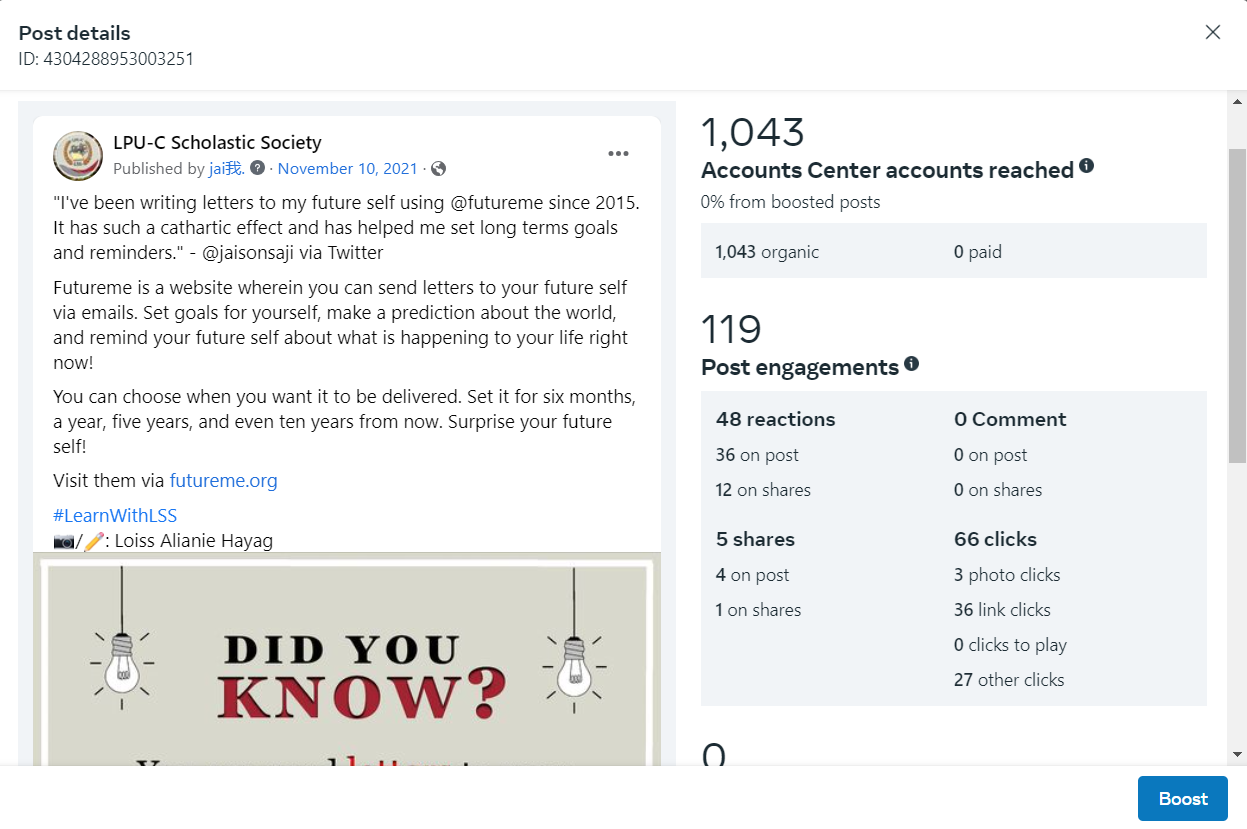Click the LPU-C Scholastic Society page name

pyautogui.click(x=217, y=143)
